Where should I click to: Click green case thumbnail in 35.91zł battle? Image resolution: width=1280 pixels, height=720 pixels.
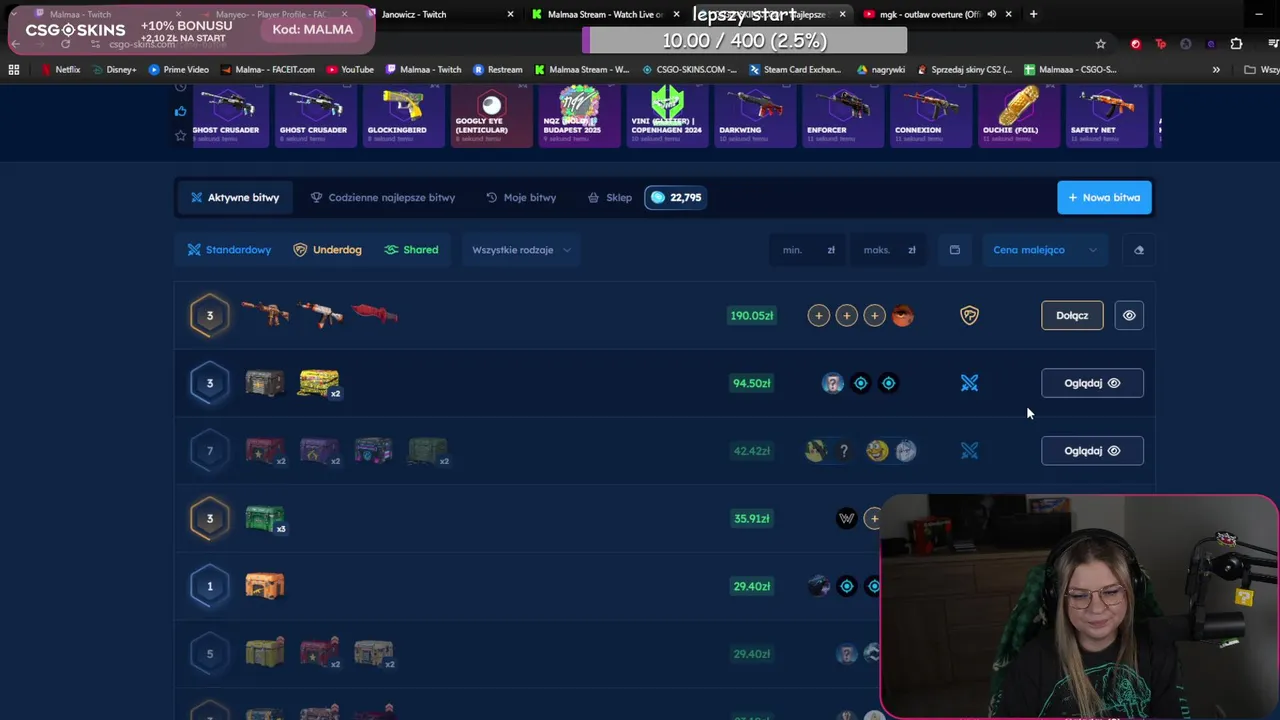pyautogui.click(x=265, y=519)
